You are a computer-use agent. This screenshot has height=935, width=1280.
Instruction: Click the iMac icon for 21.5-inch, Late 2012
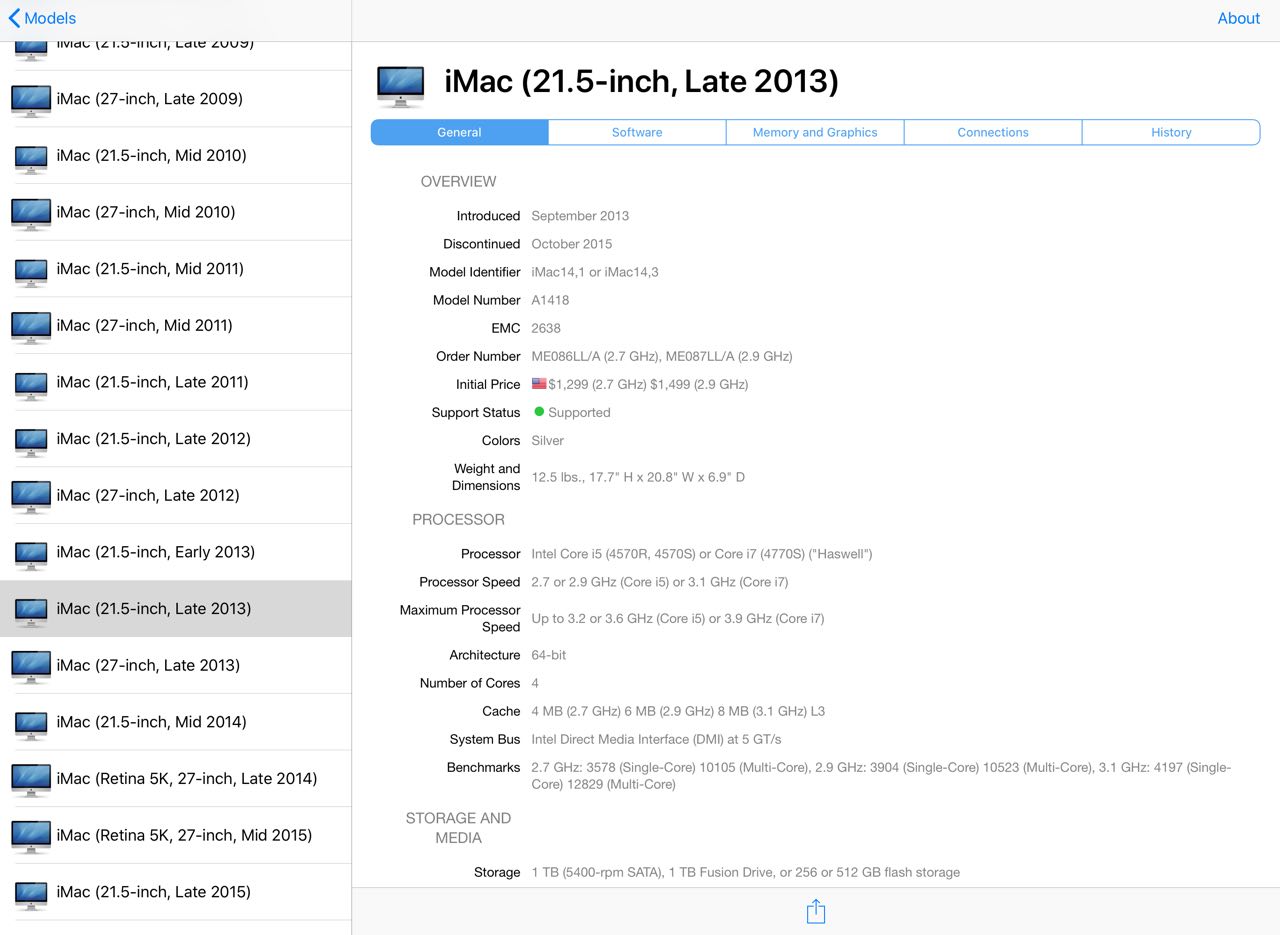(31, 441)
